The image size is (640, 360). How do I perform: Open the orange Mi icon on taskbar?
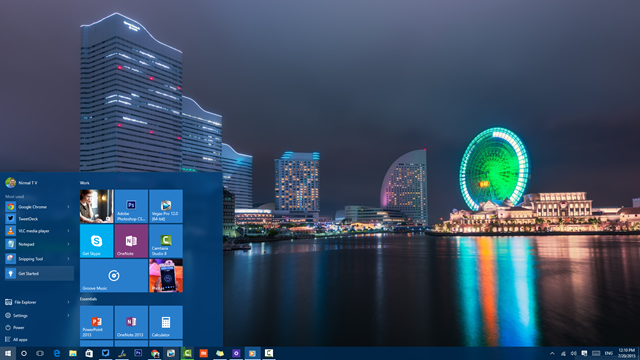(203, 353)
